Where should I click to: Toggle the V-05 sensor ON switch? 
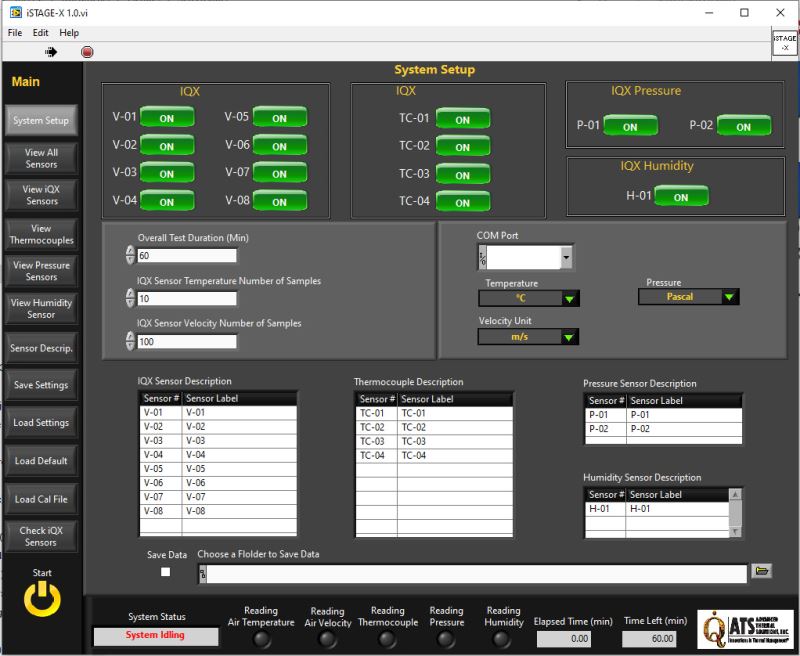[x=280, y=117]
